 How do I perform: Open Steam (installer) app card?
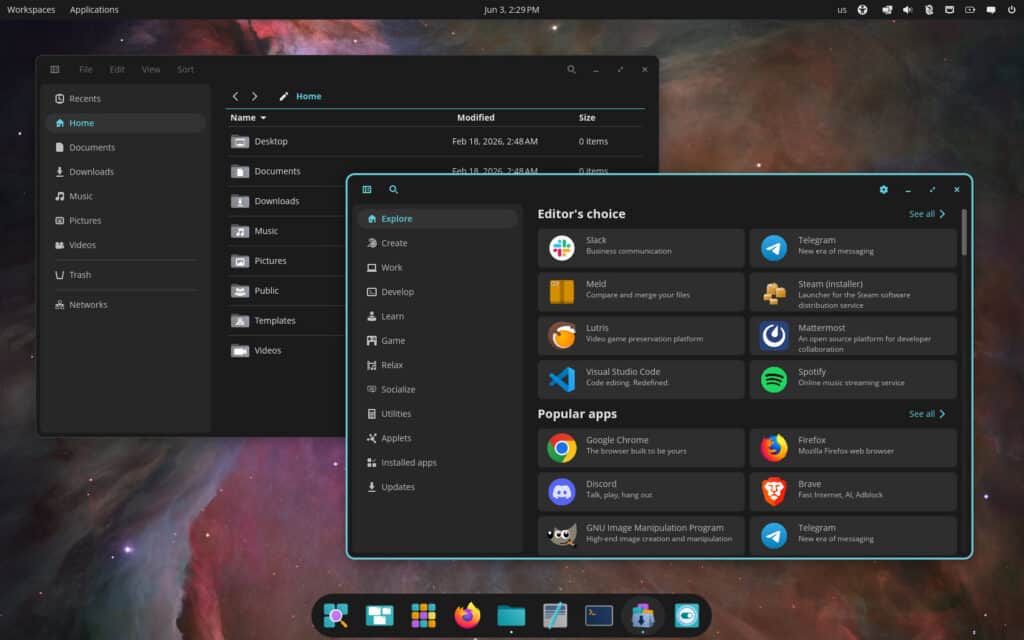[x=853, y=292]
